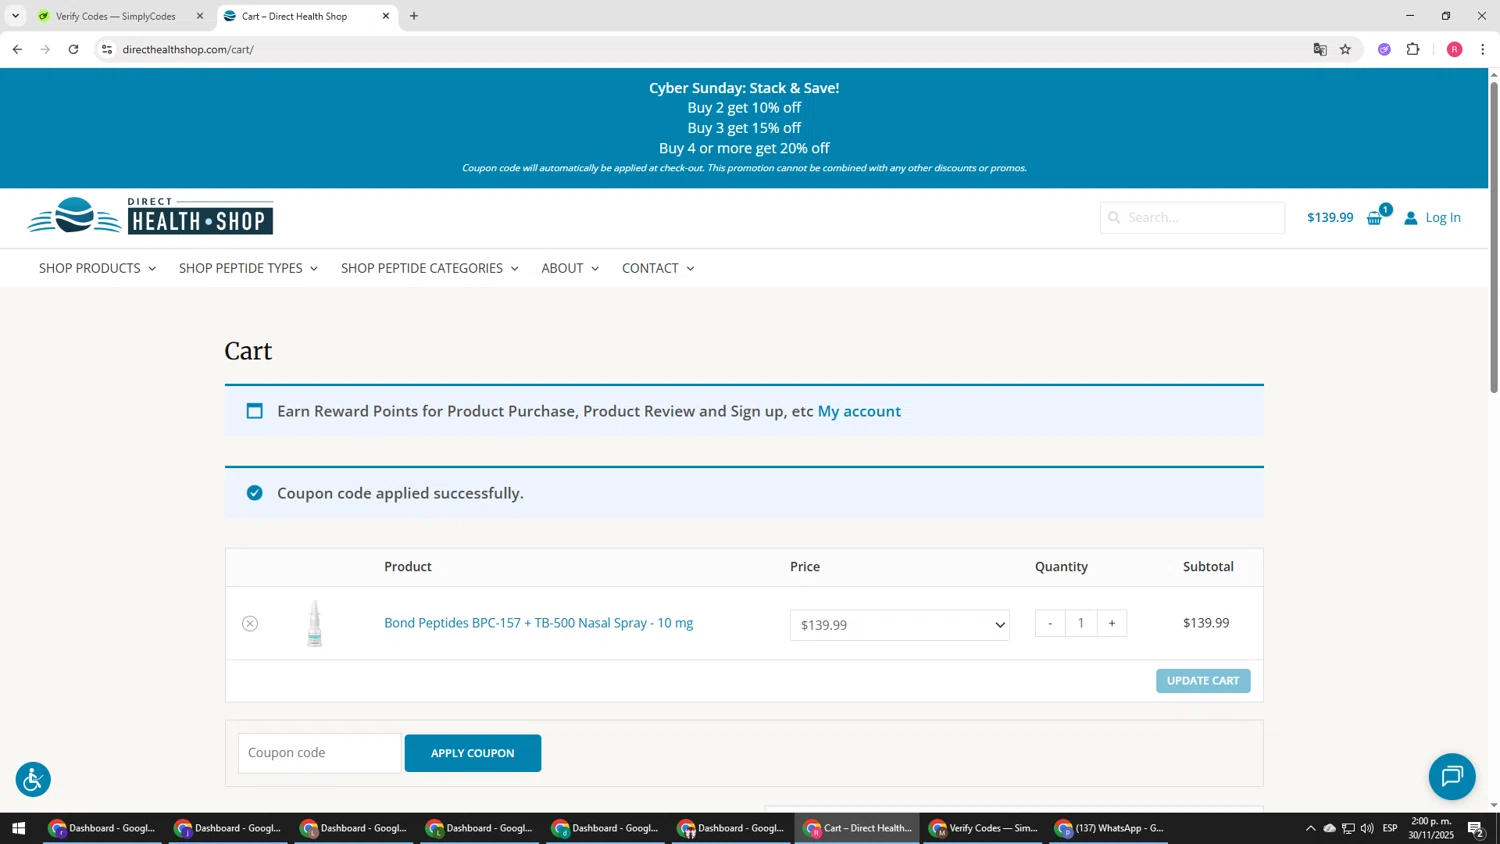Click the Direct Health Shop logo
The height and width of the screenshot is (844, 1500).
150,216
